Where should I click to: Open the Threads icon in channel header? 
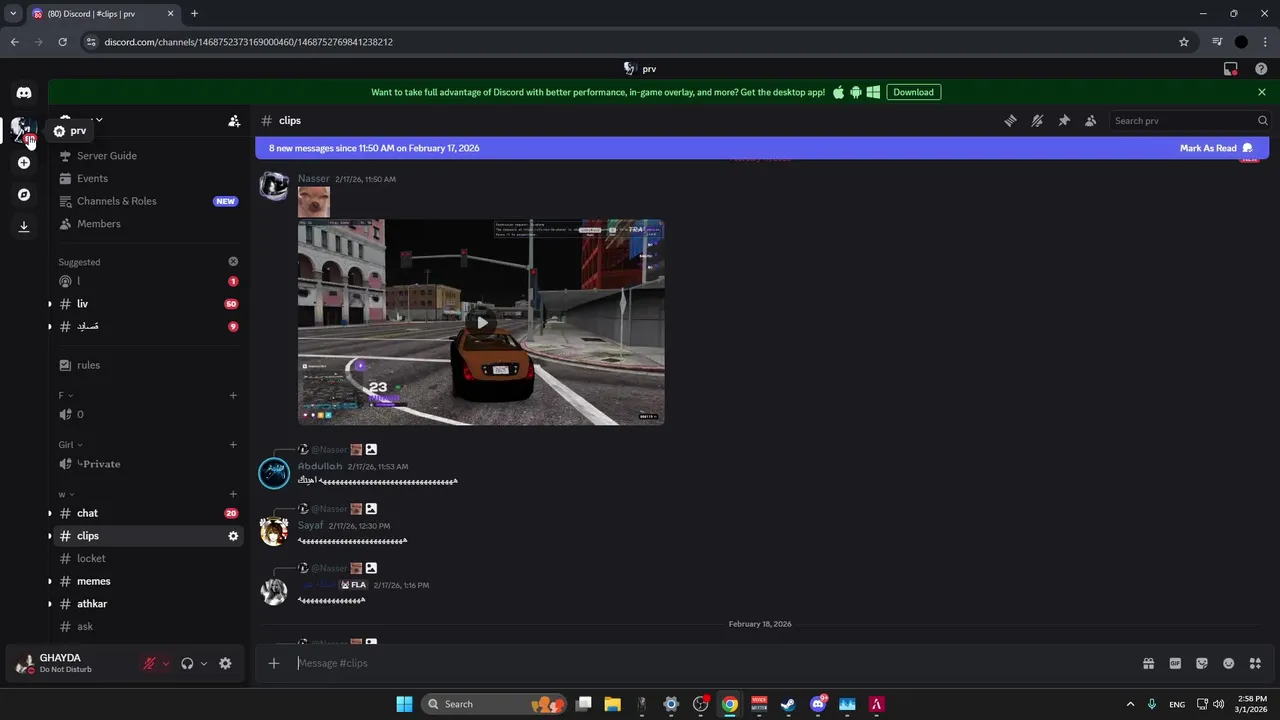pos(1010,121)
